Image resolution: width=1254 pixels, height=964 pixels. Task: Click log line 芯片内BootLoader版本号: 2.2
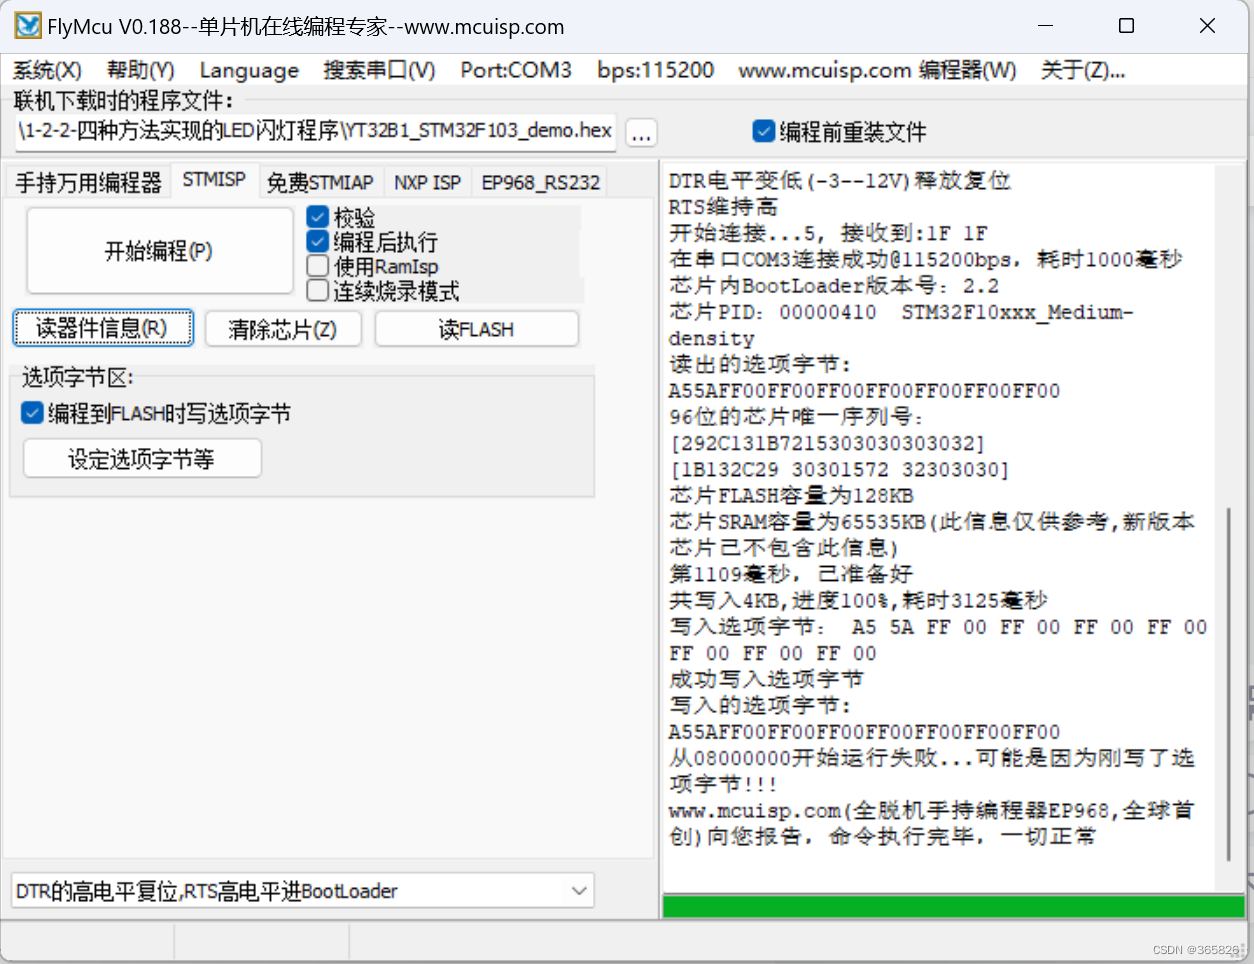(x=834, y=286)
